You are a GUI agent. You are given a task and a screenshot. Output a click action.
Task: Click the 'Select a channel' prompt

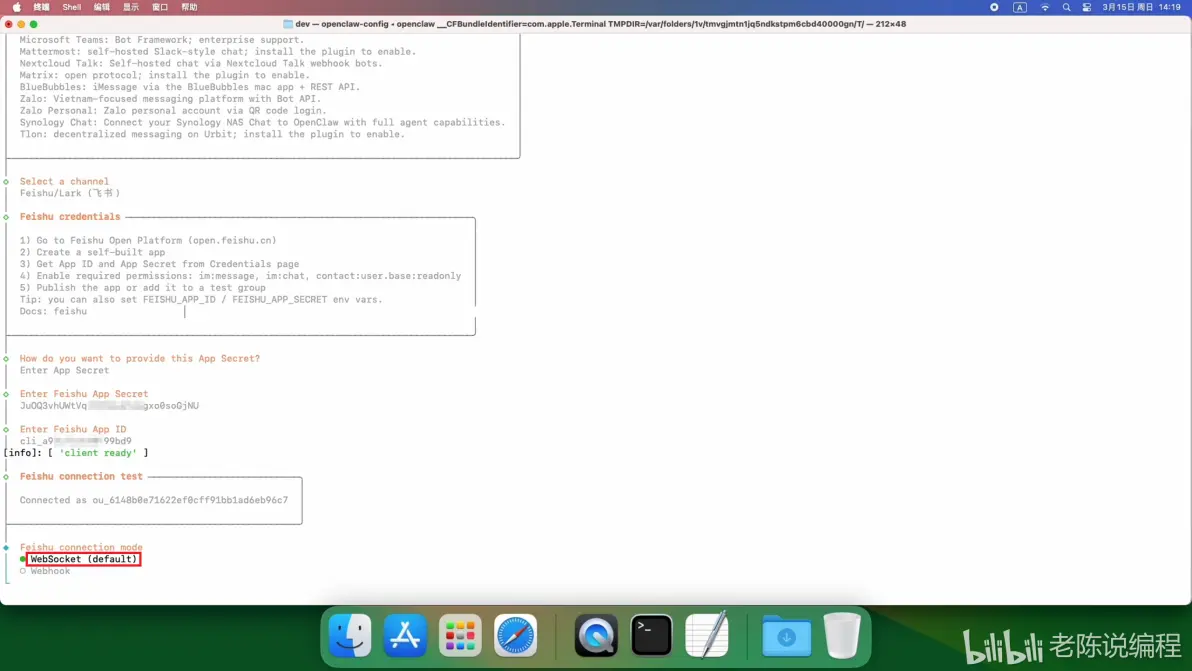(64, 181)
